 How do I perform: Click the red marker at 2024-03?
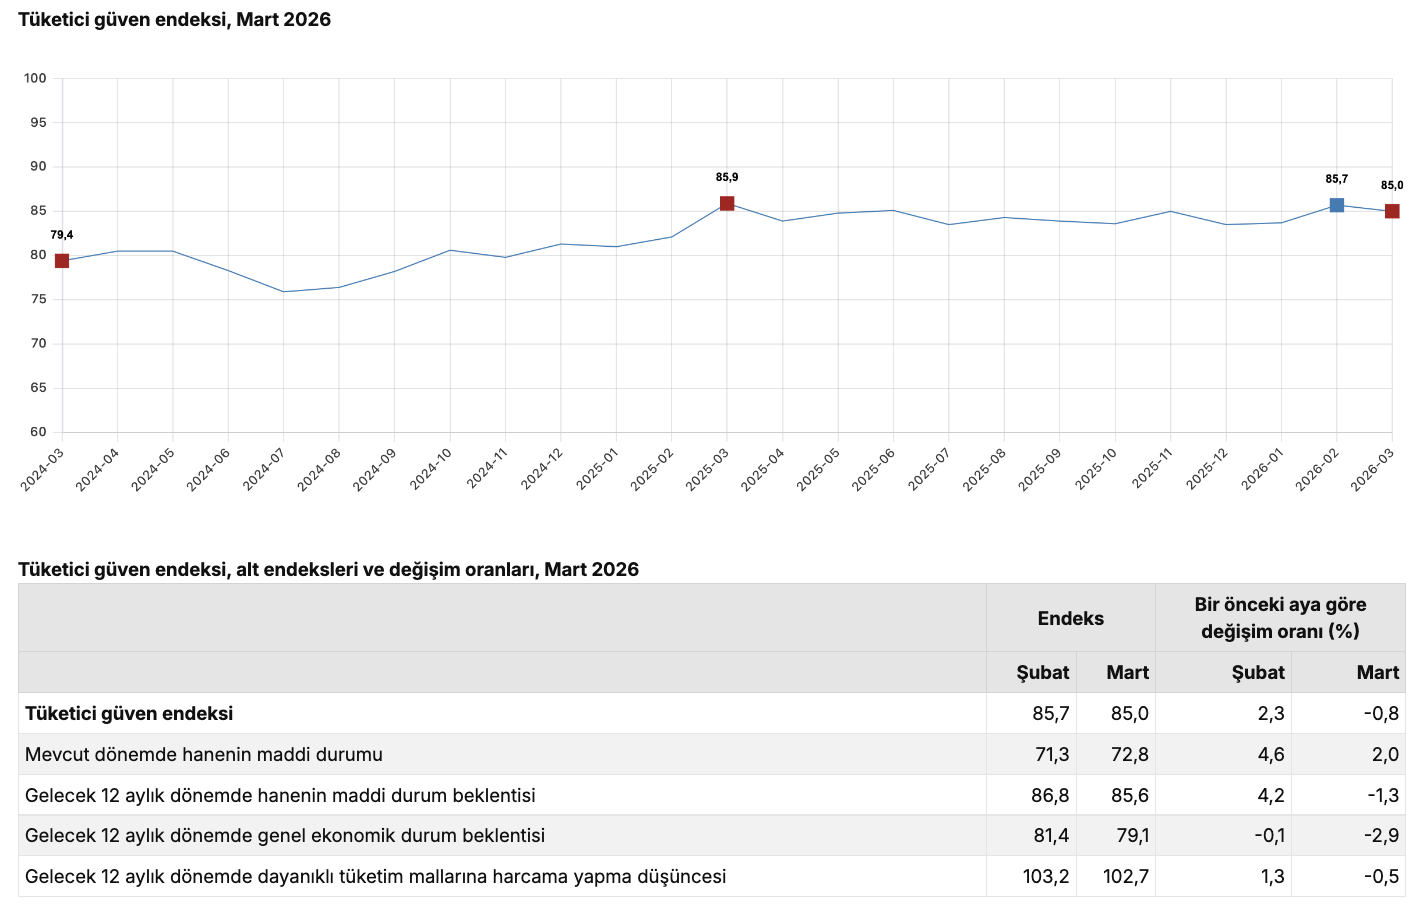pos(62,261)
